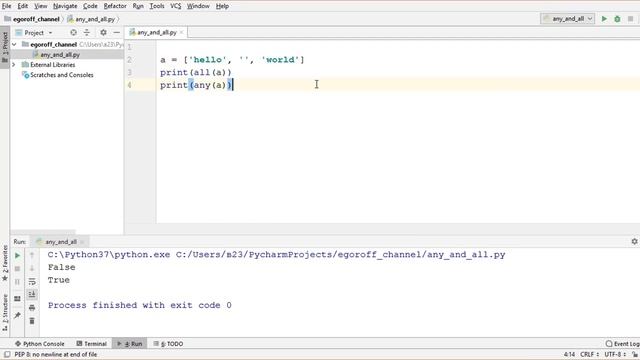Open Project panel settings gear

click(103, 32)
